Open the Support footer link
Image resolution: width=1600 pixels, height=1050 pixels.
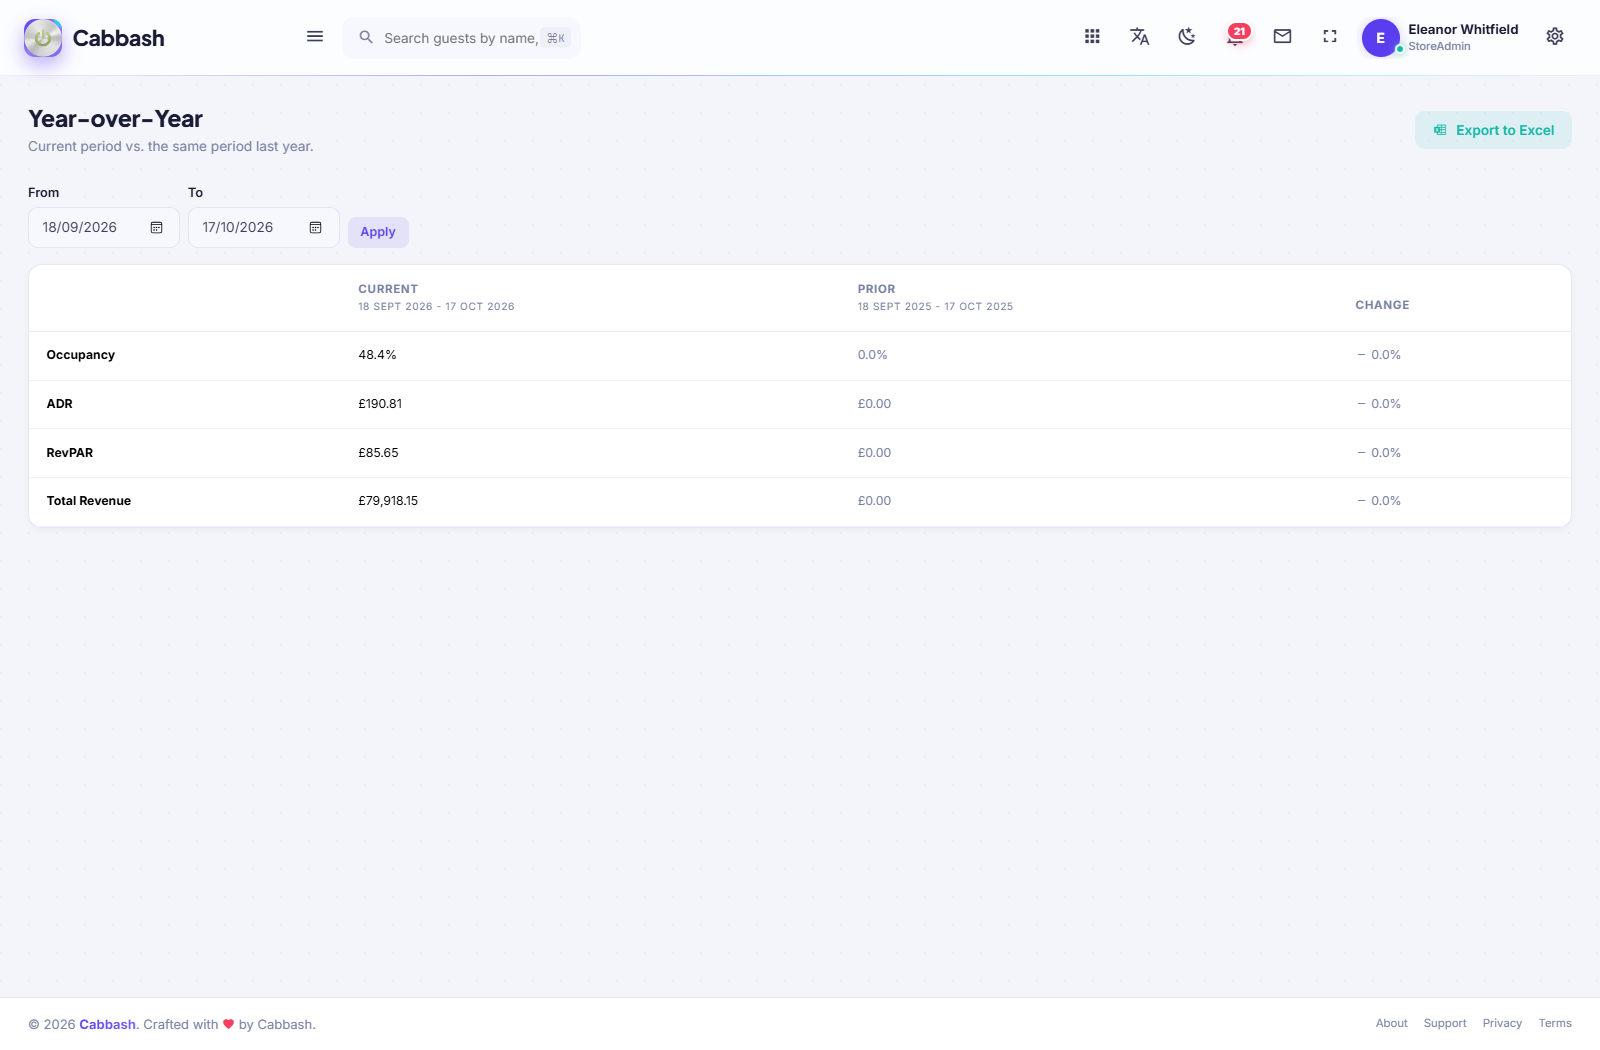(1445, 1023)
